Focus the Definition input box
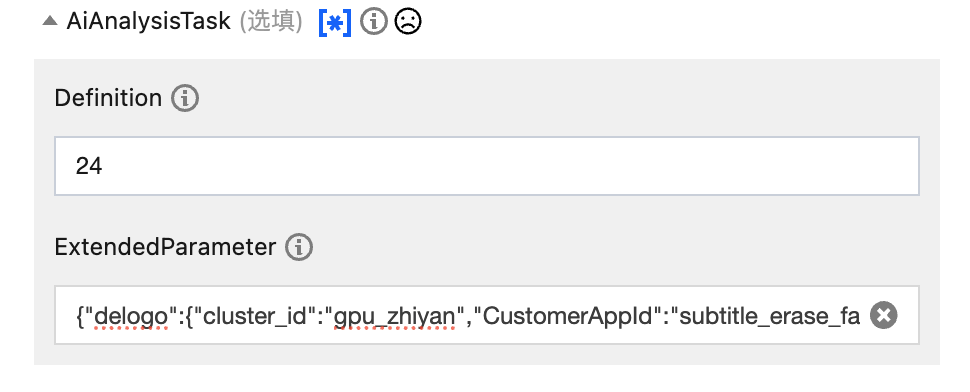 click(x=487, y=166)
